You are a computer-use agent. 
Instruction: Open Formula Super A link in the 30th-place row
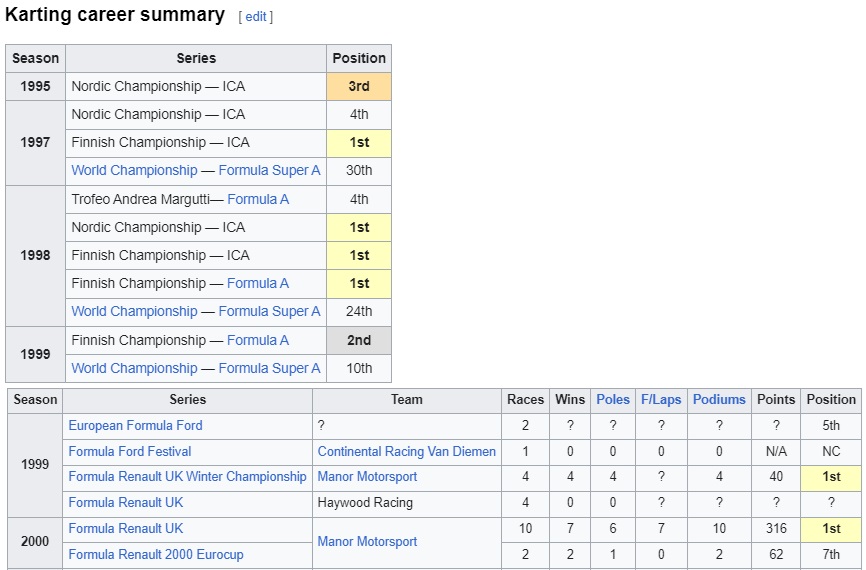pyautogui.click(x=269, y=170)
